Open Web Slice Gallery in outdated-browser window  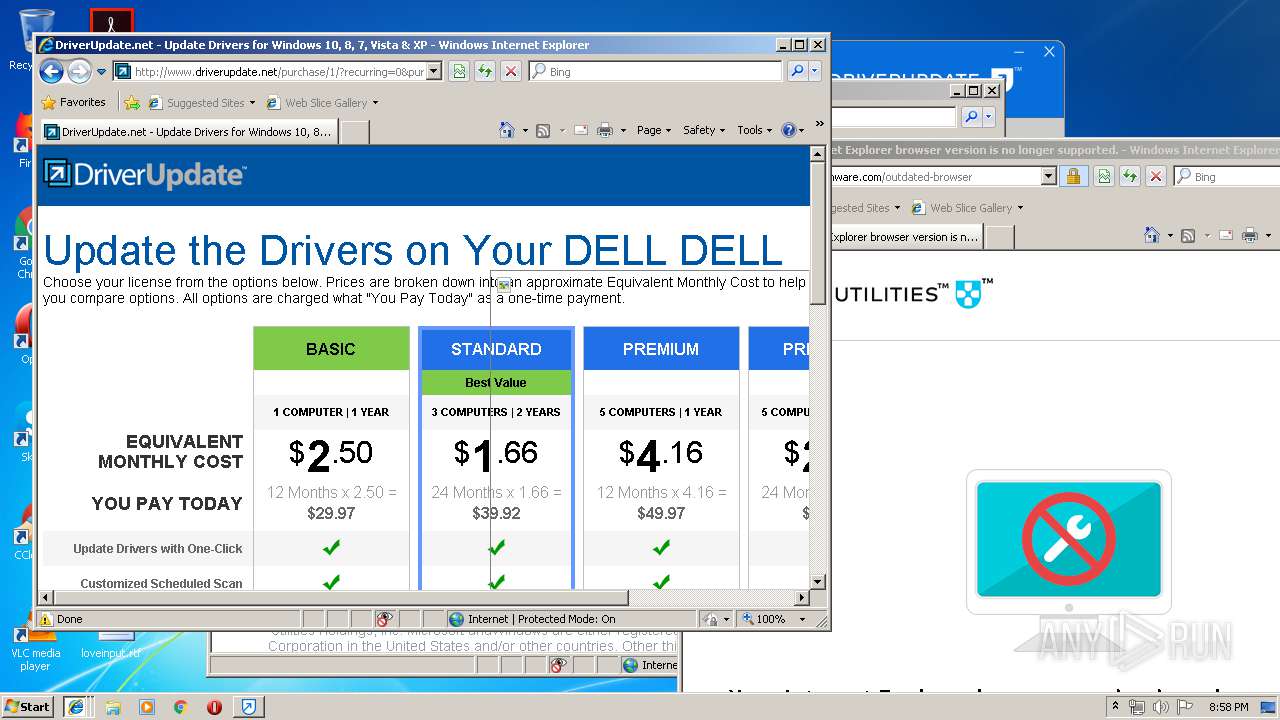click(x=966, y=208)
